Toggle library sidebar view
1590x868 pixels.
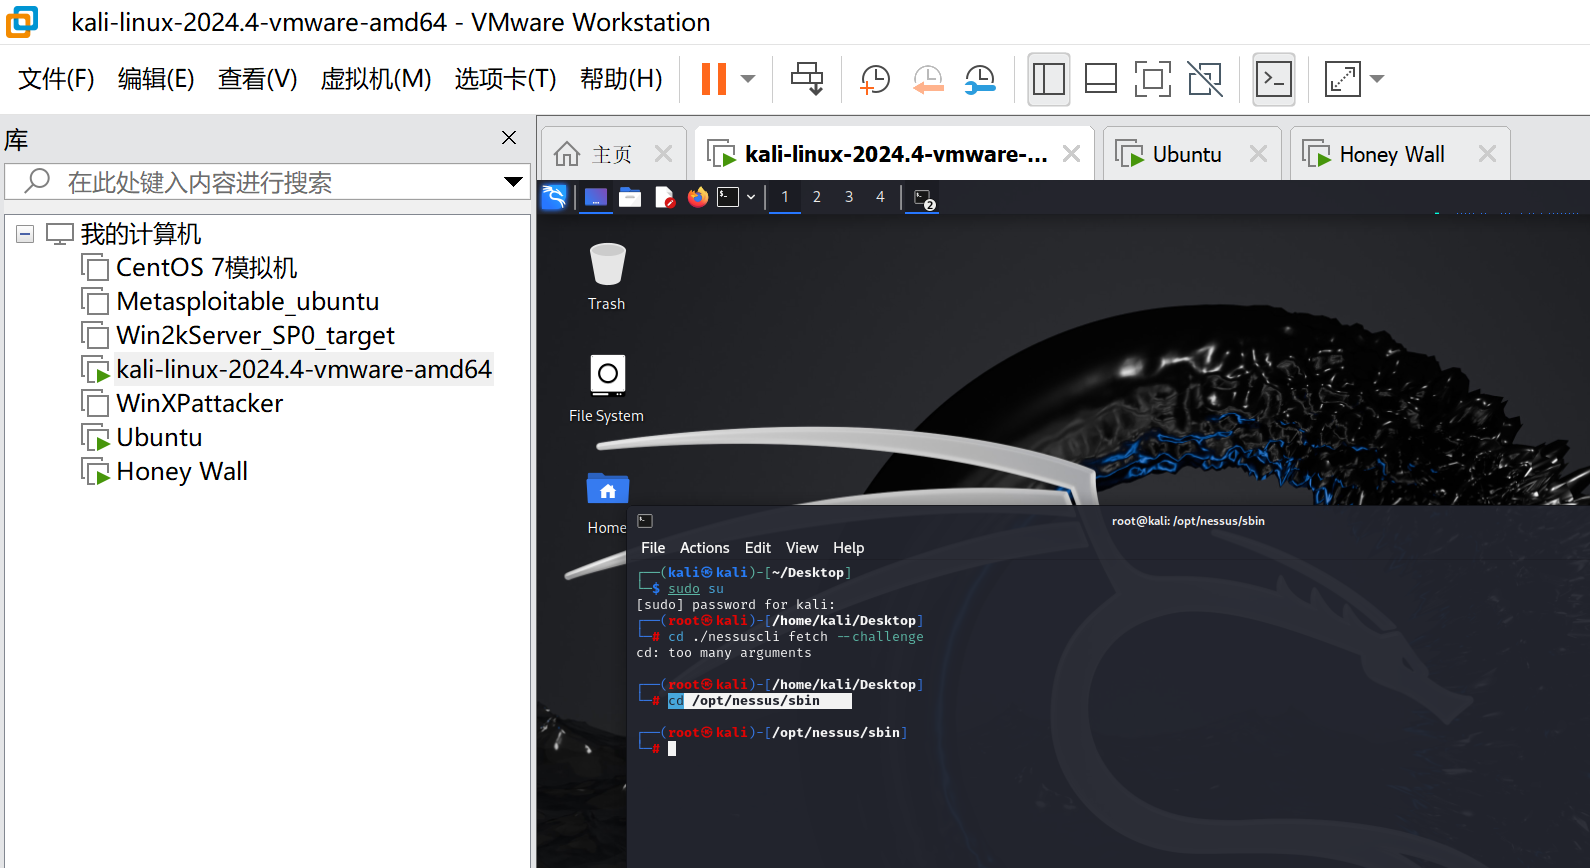click(1049, 79)
